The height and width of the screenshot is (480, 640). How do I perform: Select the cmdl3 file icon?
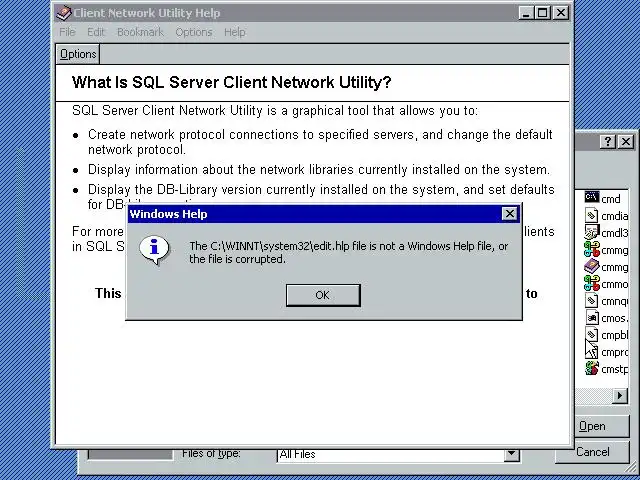591,232
